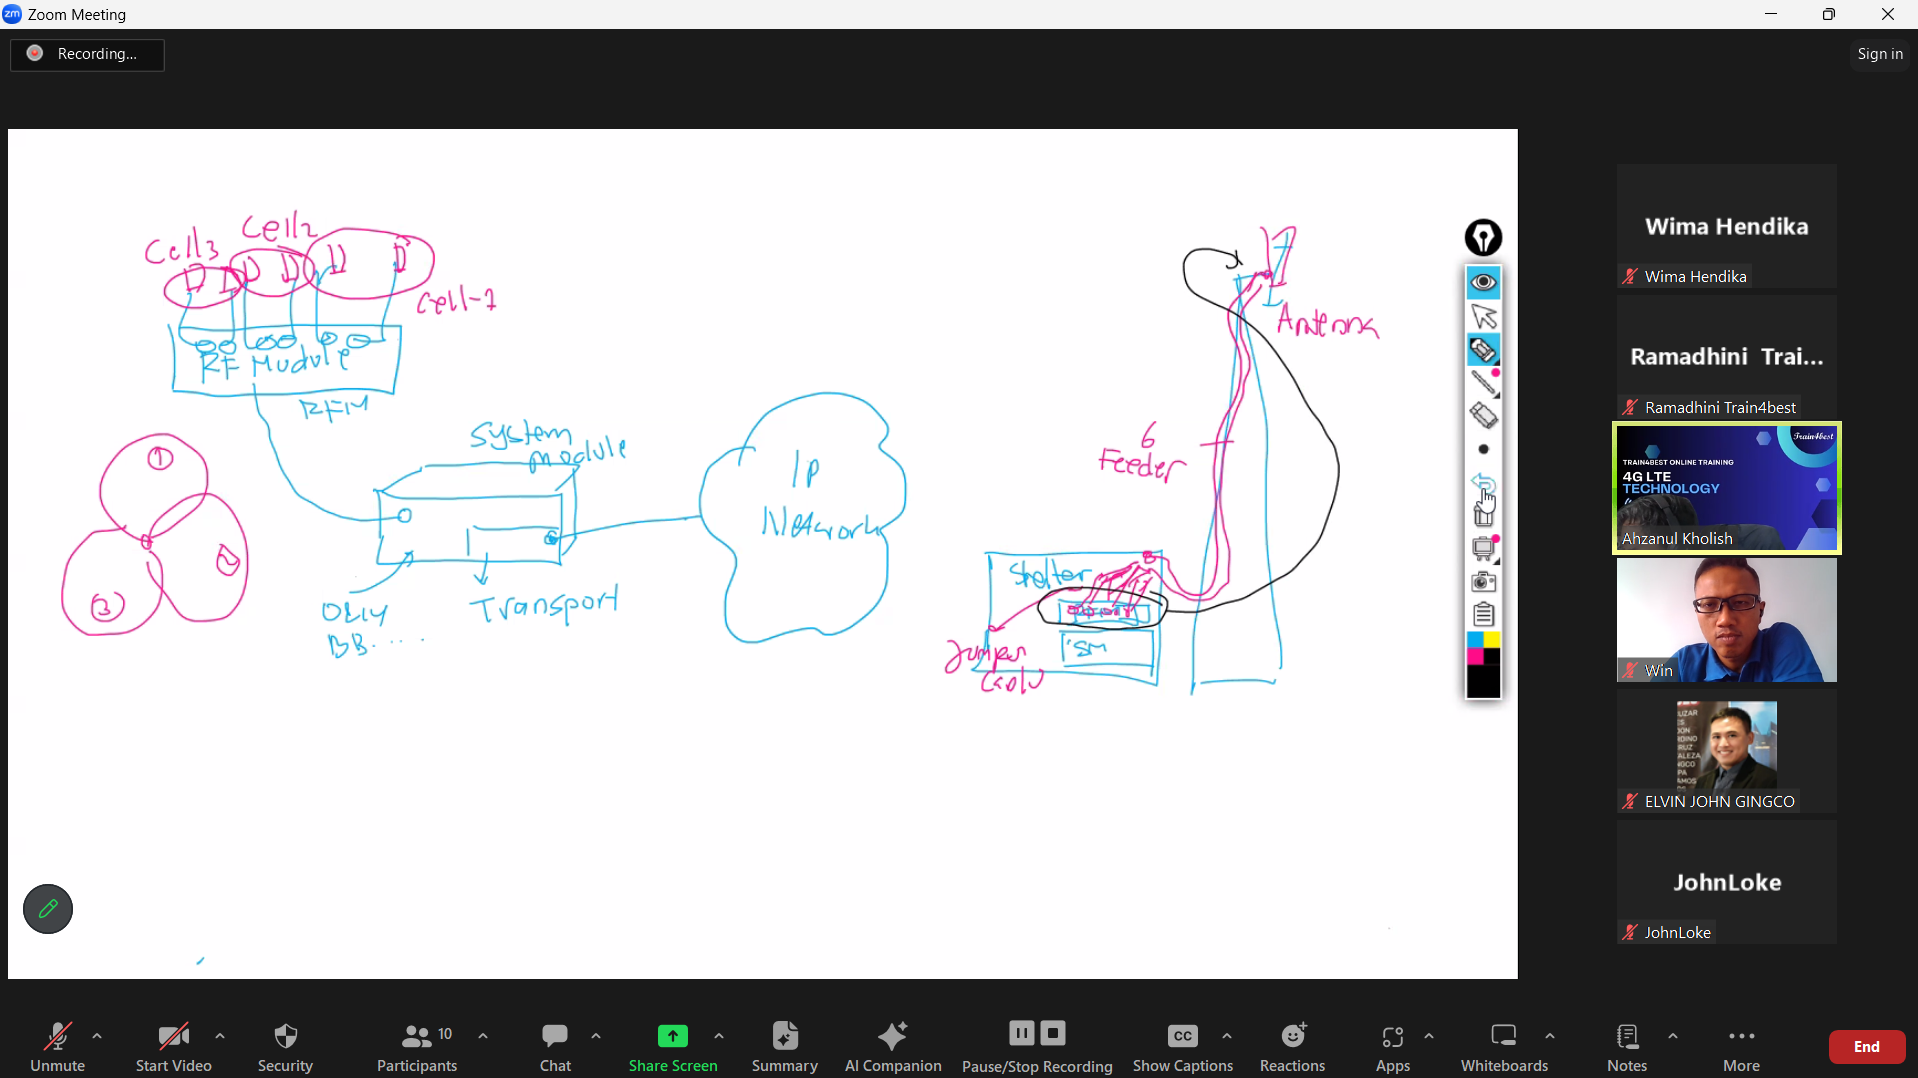Toggle annotation visibility with eye icon
Viewport: 1918px width, 1078px height.
[x=1484, y=284]
